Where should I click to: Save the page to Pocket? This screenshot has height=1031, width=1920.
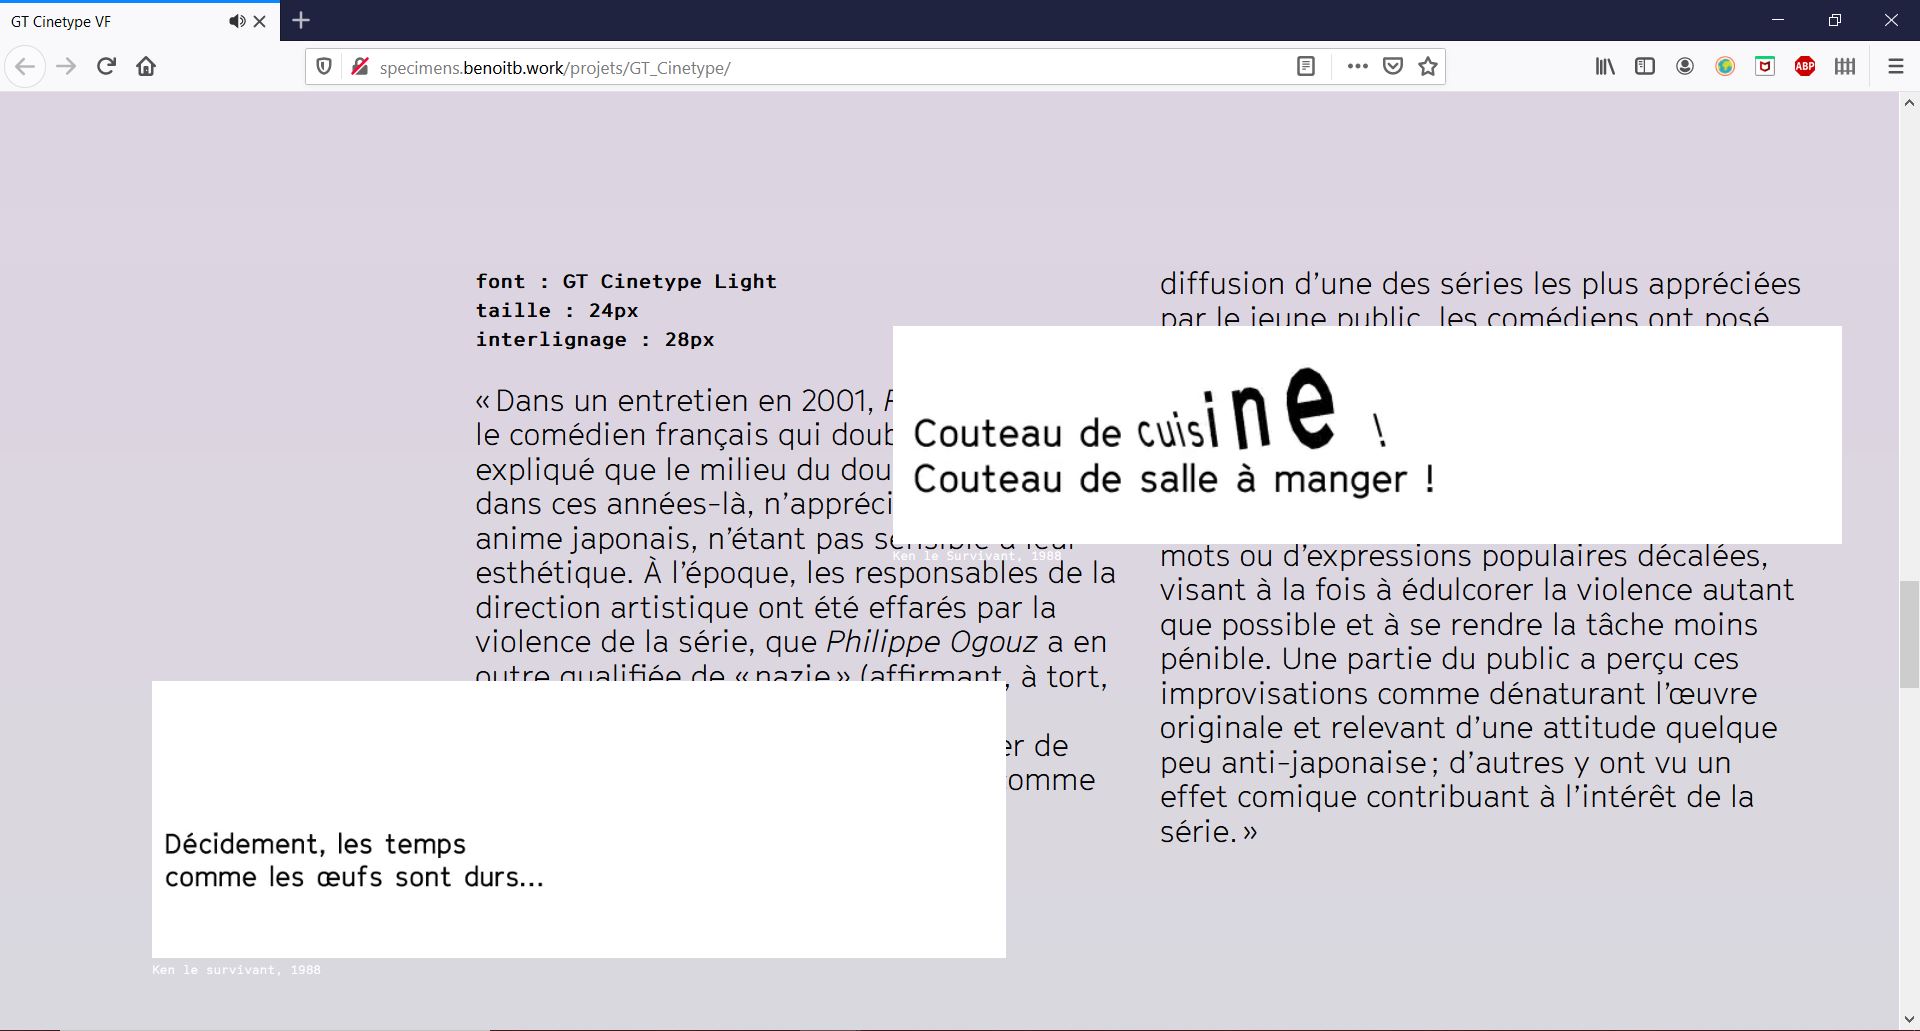[1392, 67]
